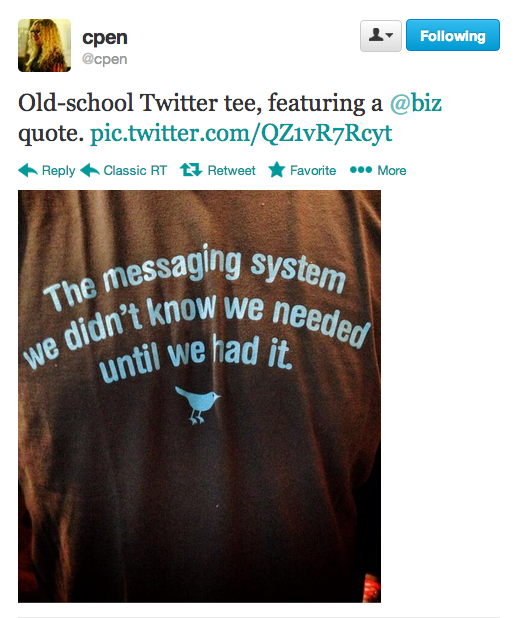Click the Reply arrow icon

pos(28,170)
